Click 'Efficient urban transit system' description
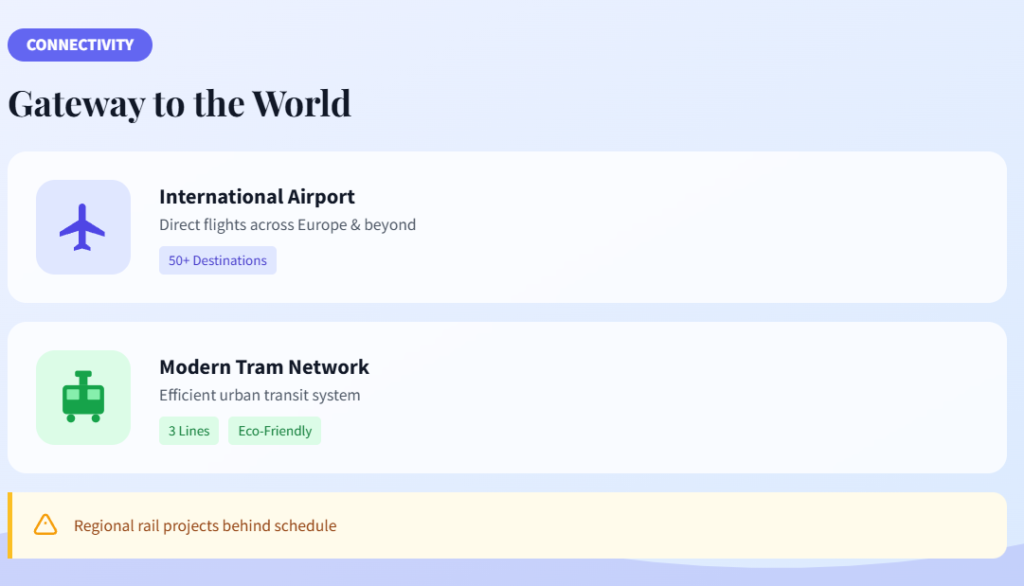The height and width of the screenshot is (586, 1024). coord(259,395)
